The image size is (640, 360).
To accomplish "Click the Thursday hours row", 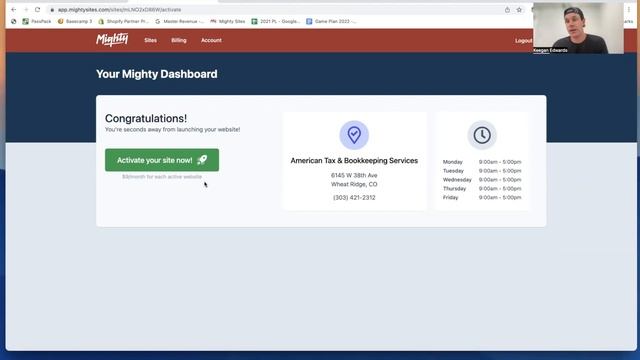I will pyautogui.click(x=482, y=189).
